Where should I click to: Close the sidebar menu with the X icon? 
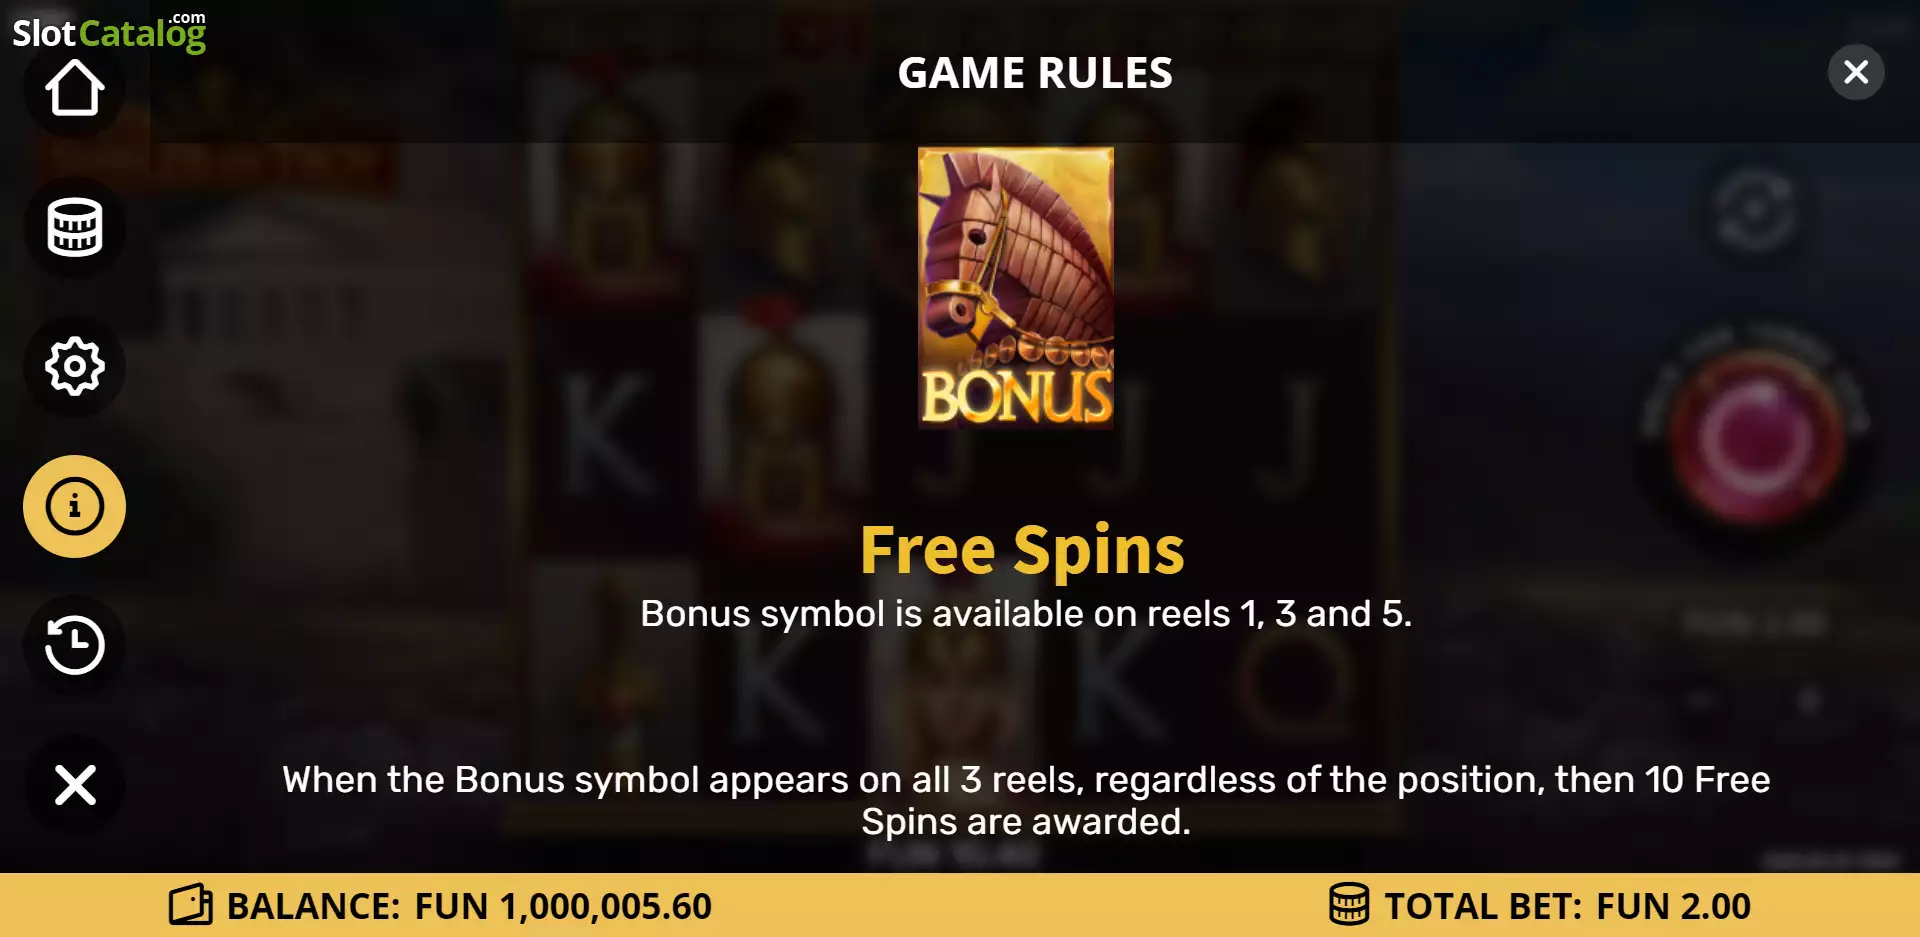[75, 785]
